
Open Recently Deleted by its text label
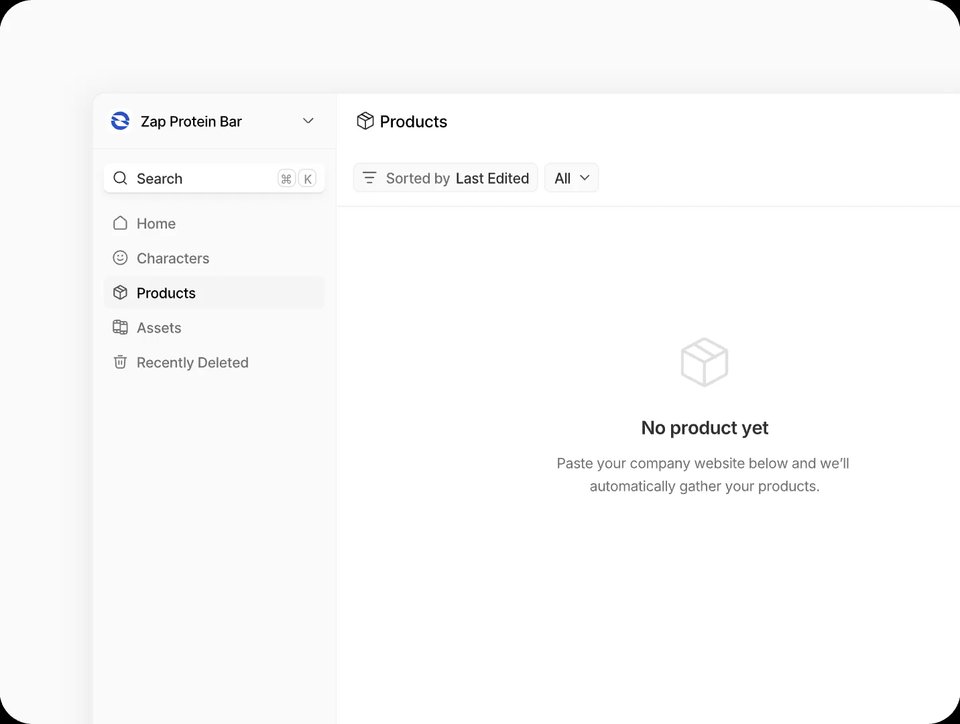(x=192, y=363)
